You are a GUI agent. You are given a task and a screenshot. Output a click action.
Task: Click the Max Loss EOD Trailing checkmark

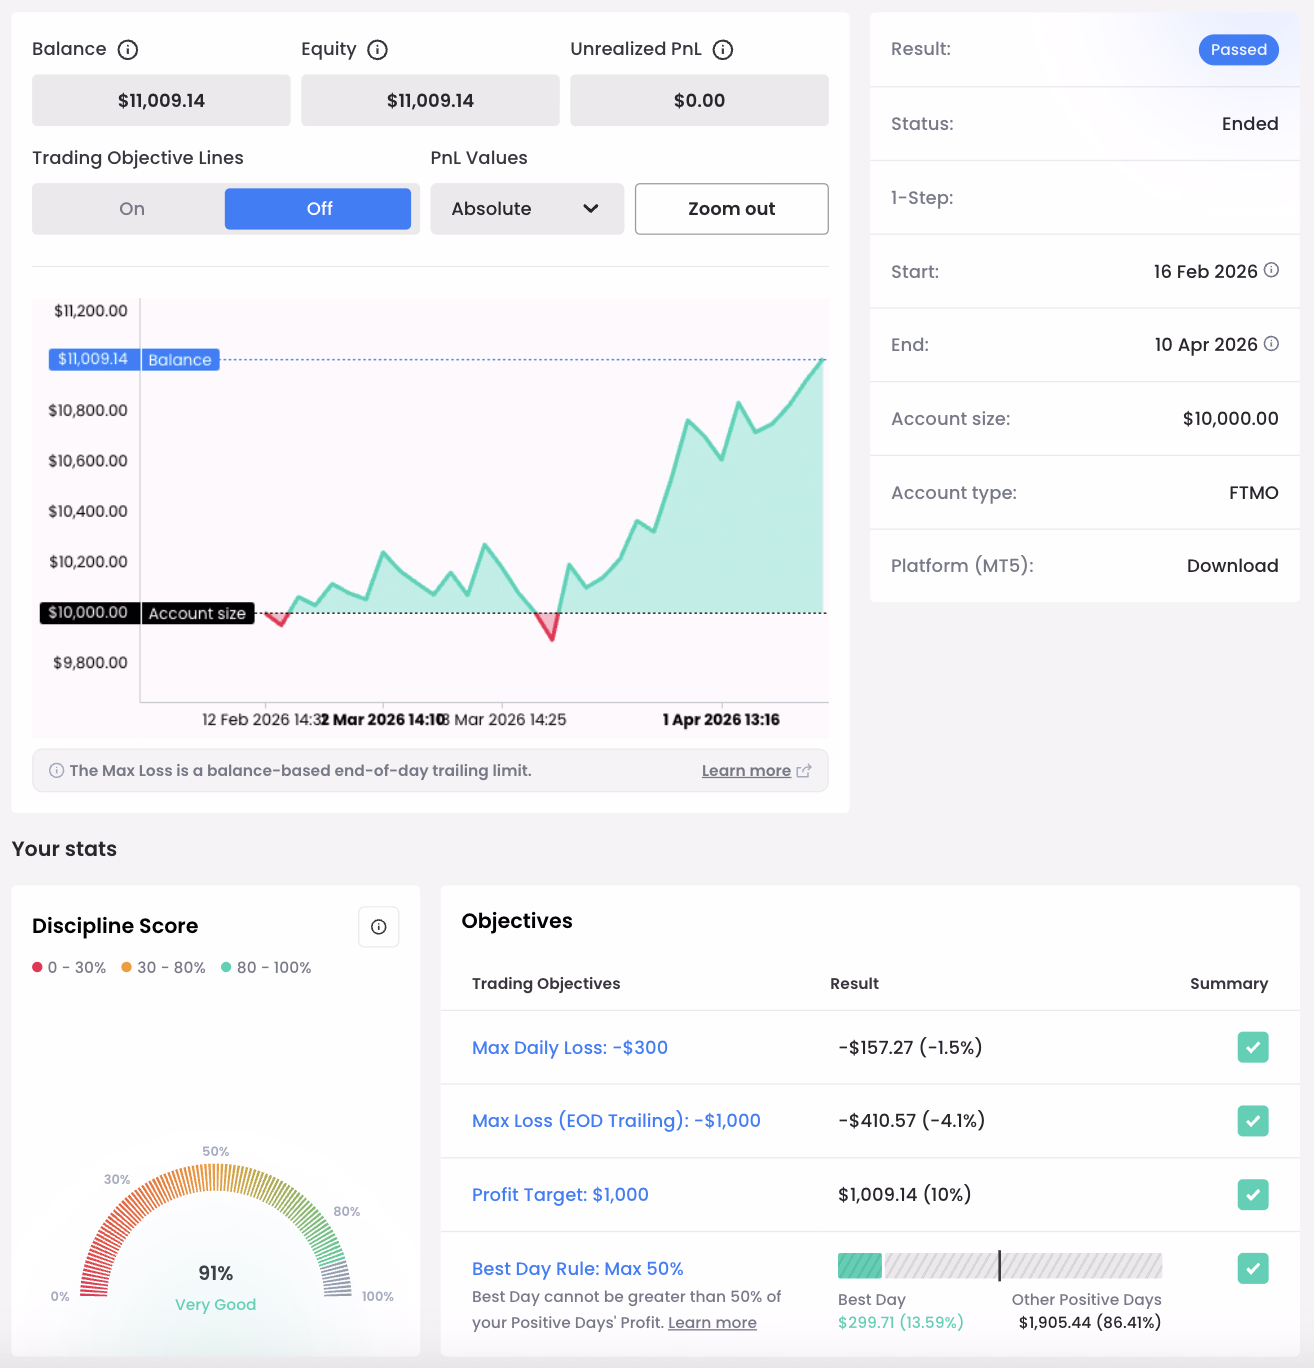(1253, 1121)
